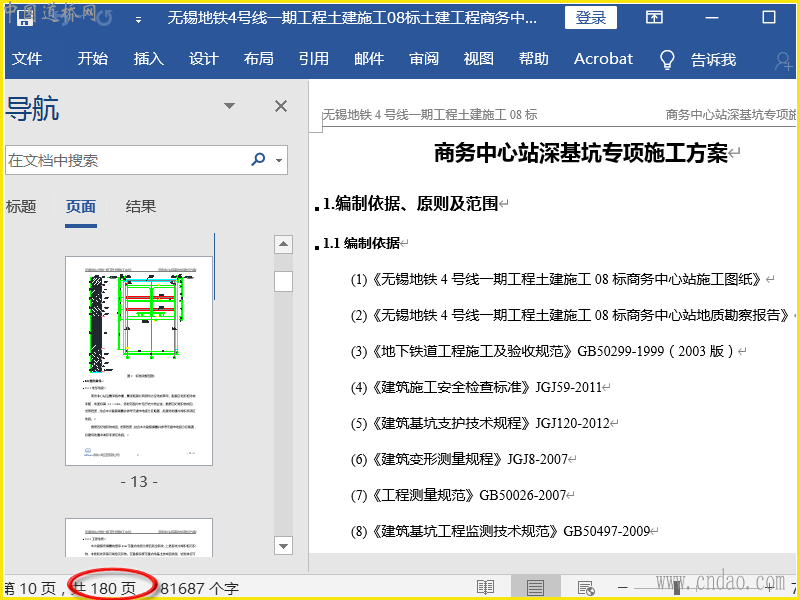Image resolution: width=800 pixels, height=600 pixels.
Task: Open the 设计 ribbon tab
Action: 204,59
